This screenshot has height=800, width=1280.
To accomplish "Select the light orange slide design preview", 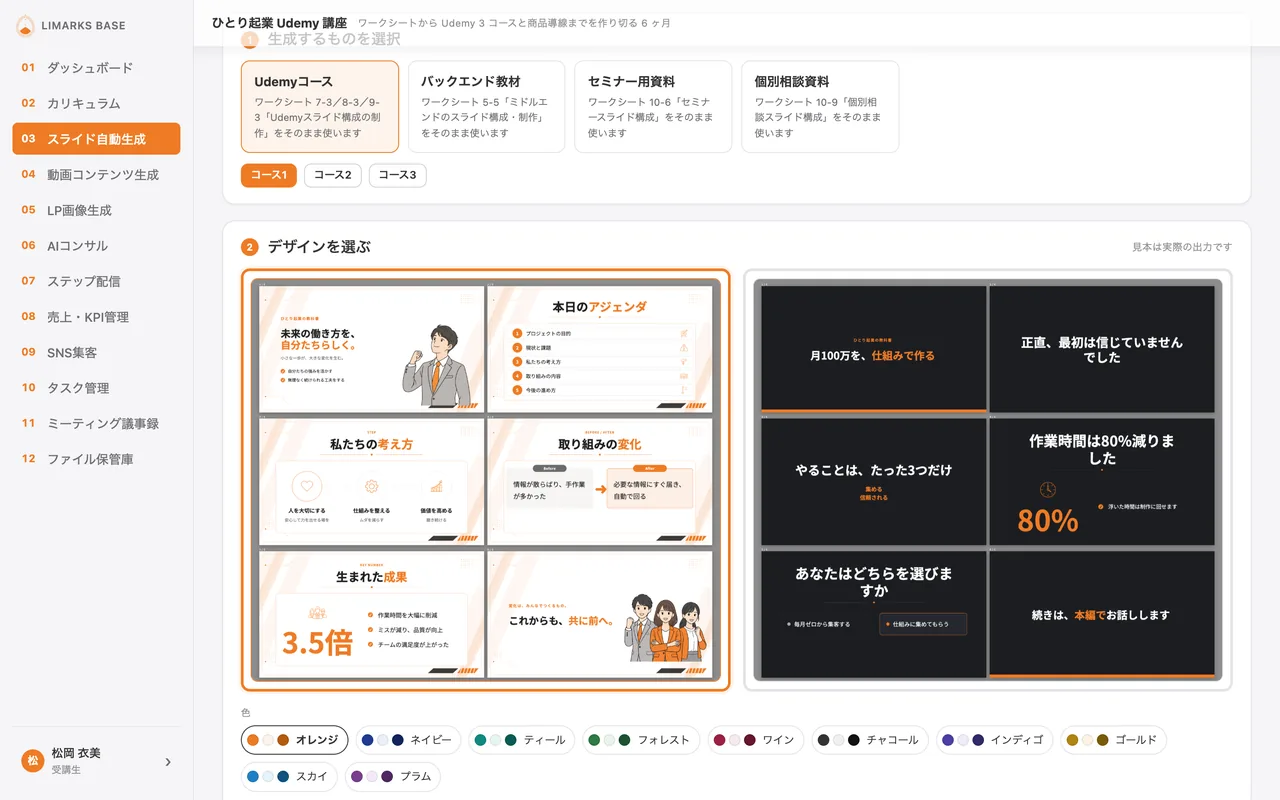I will (486, 480).
